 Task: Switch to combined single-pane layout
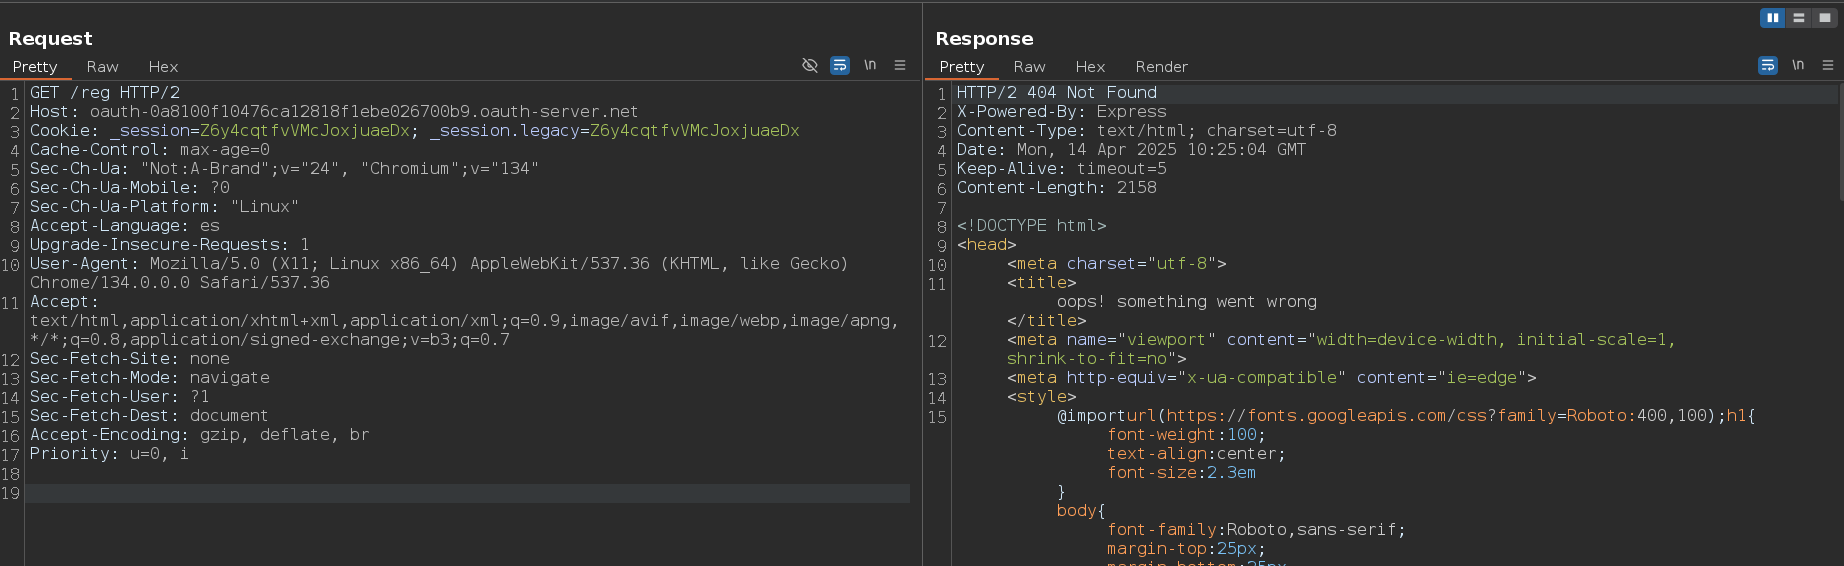click(x=1825, y=18)
